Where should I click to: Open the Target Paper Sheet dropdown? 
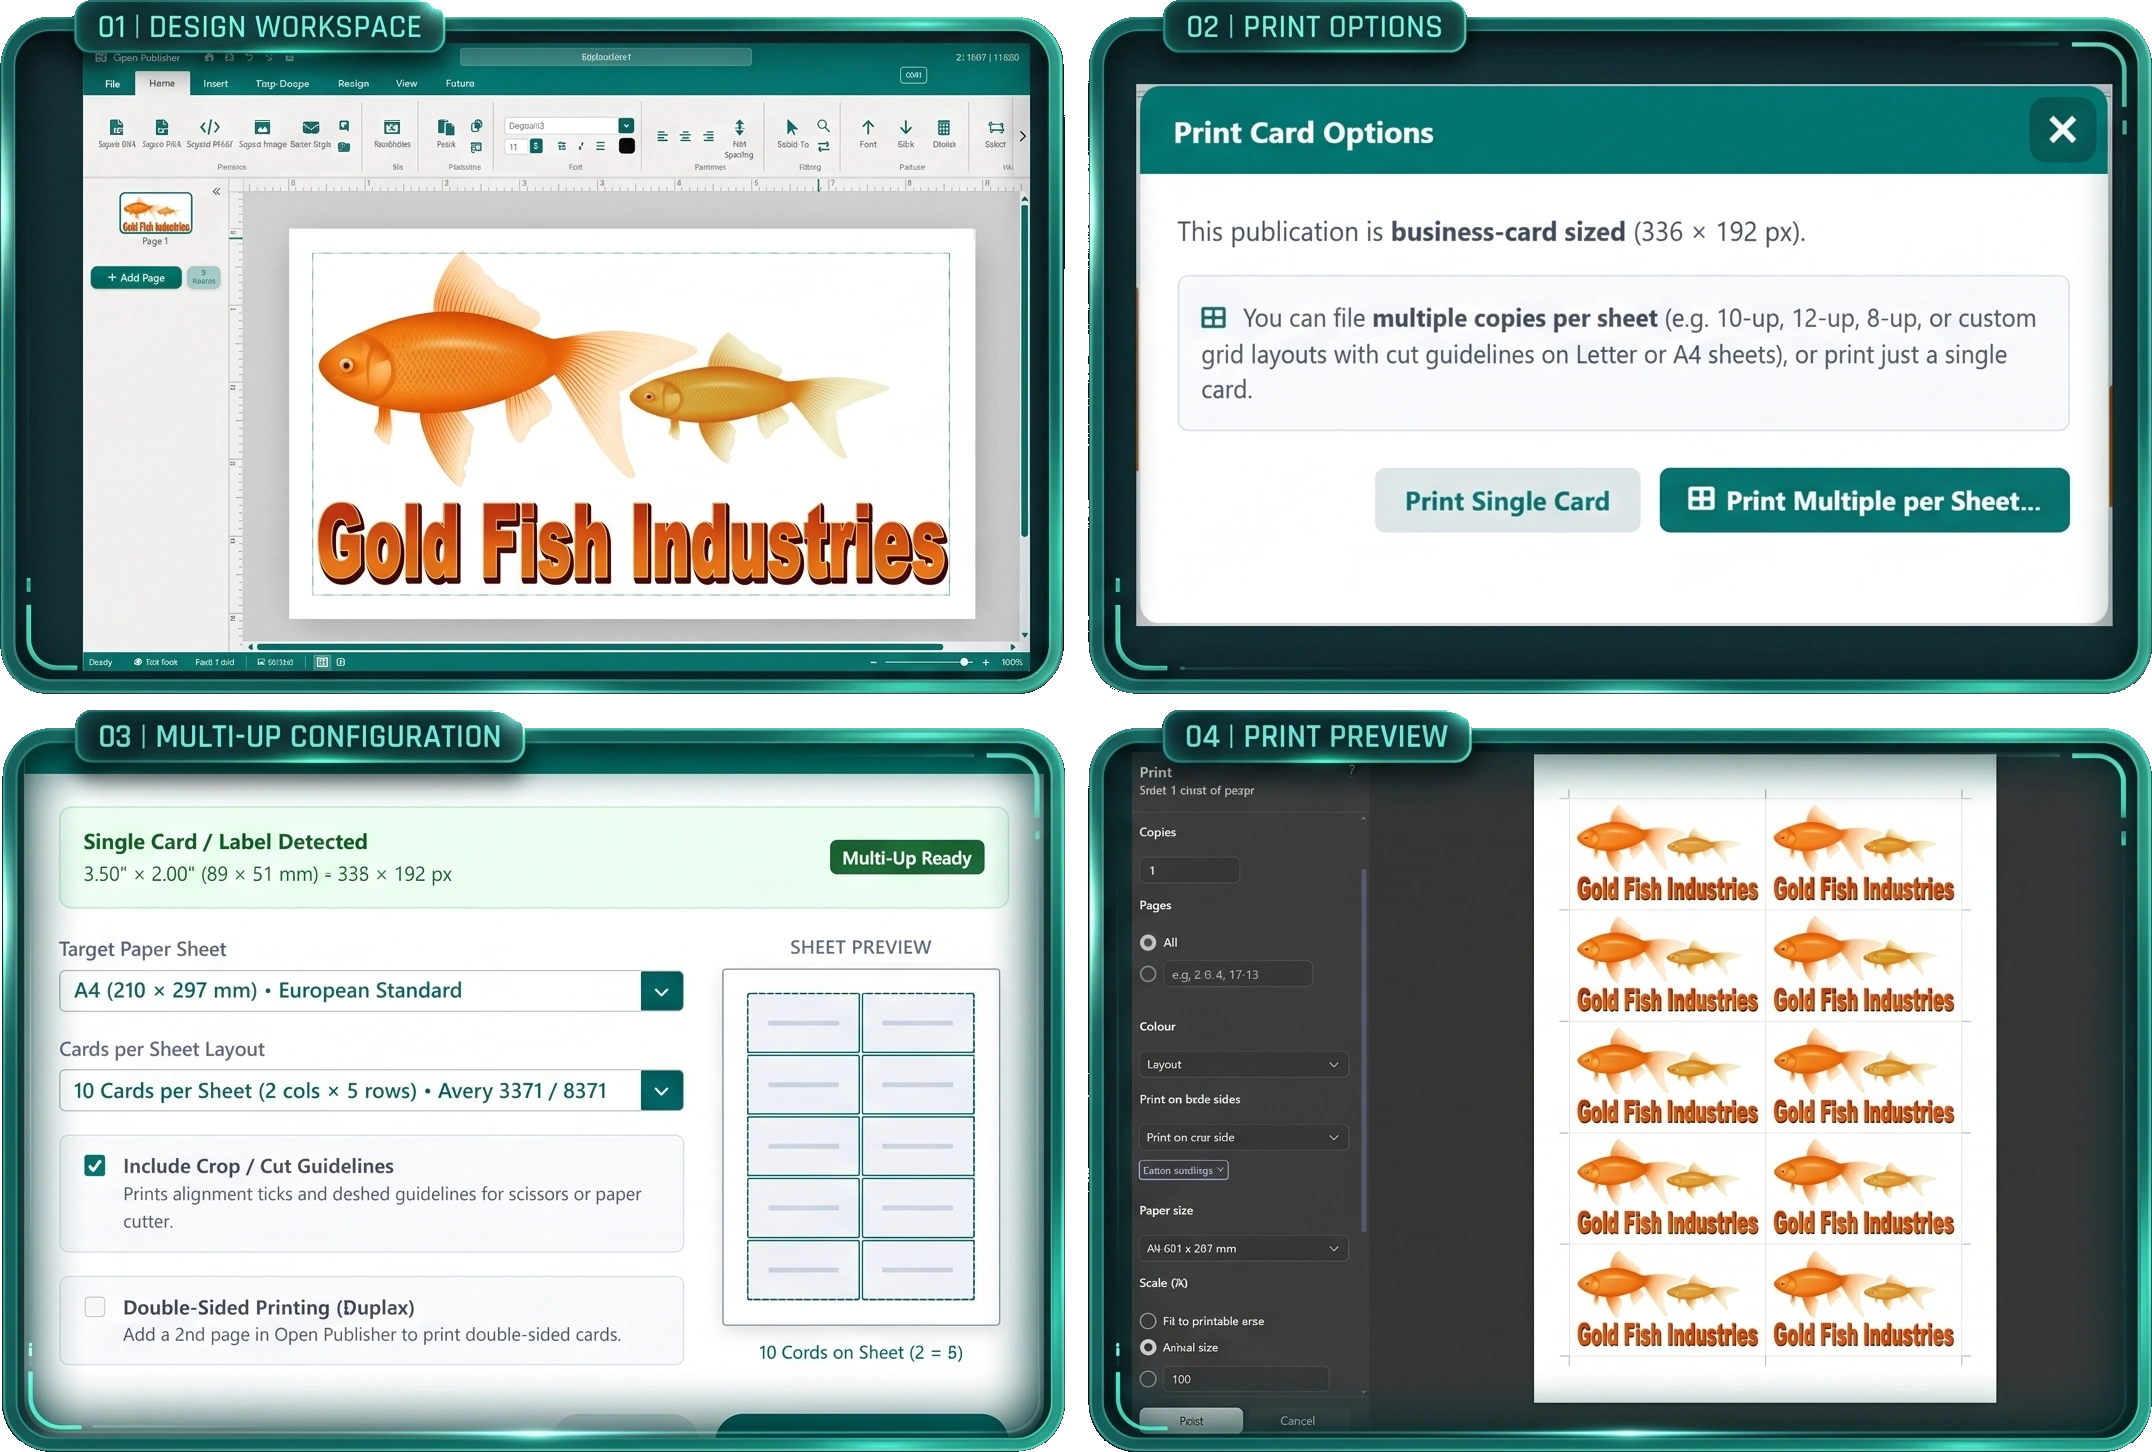[x=371, y=991]
